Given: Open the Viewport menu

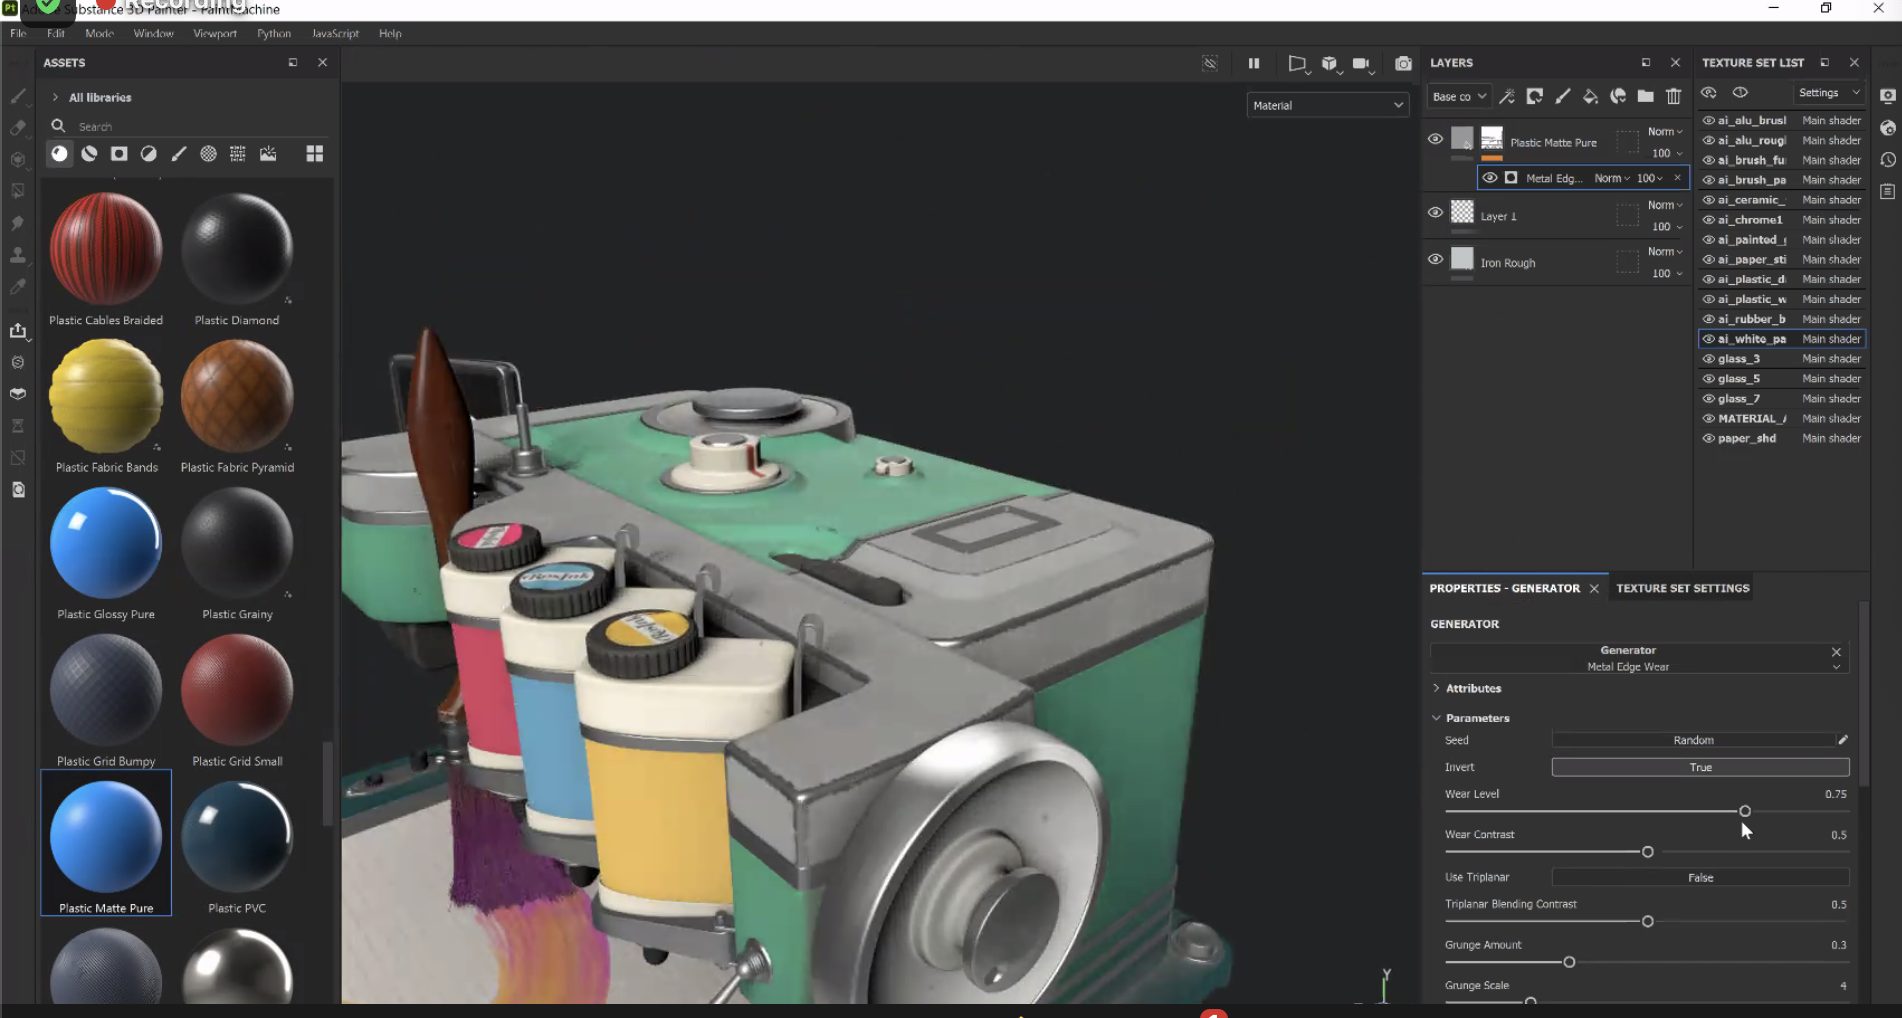Looking at the screenshot, I should pyautogui.click(x=214, y=33).
